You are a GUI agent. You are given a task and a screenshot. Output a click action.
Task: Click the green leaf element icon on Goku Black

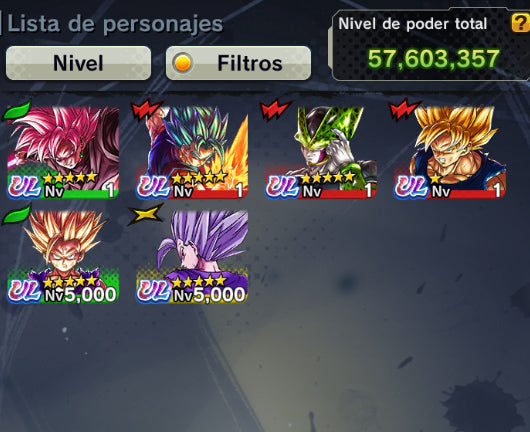[17, 110]
